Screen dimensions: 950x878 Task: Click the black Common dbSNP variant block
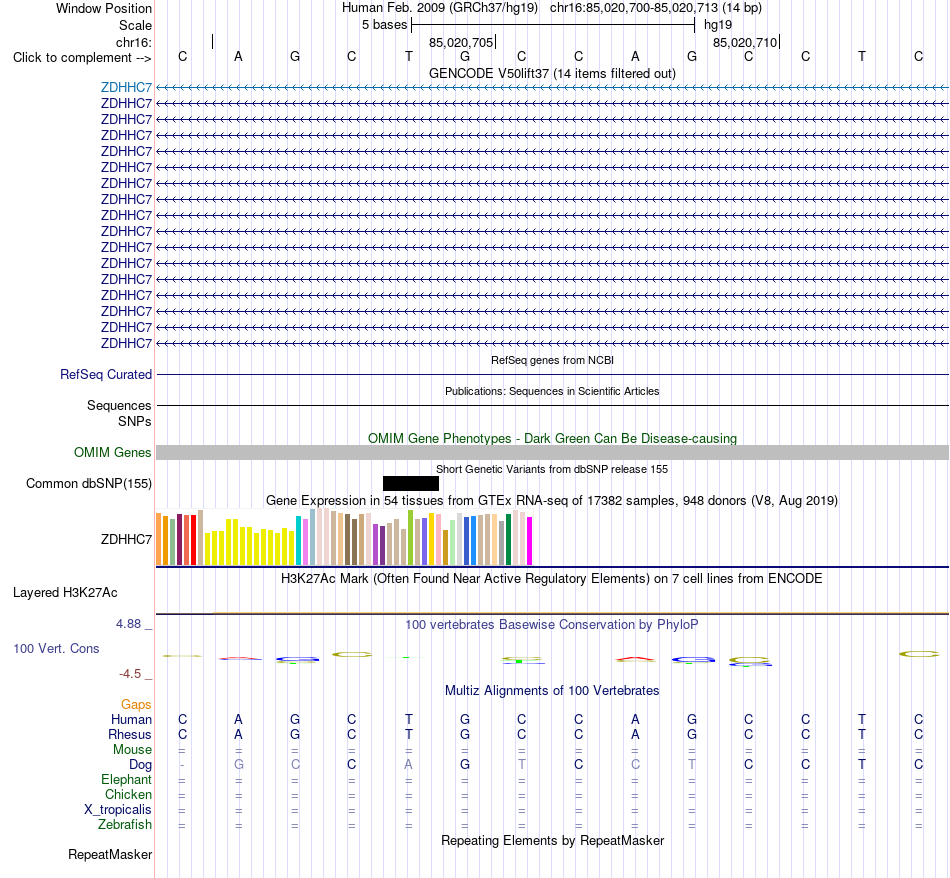pos(411,483)
